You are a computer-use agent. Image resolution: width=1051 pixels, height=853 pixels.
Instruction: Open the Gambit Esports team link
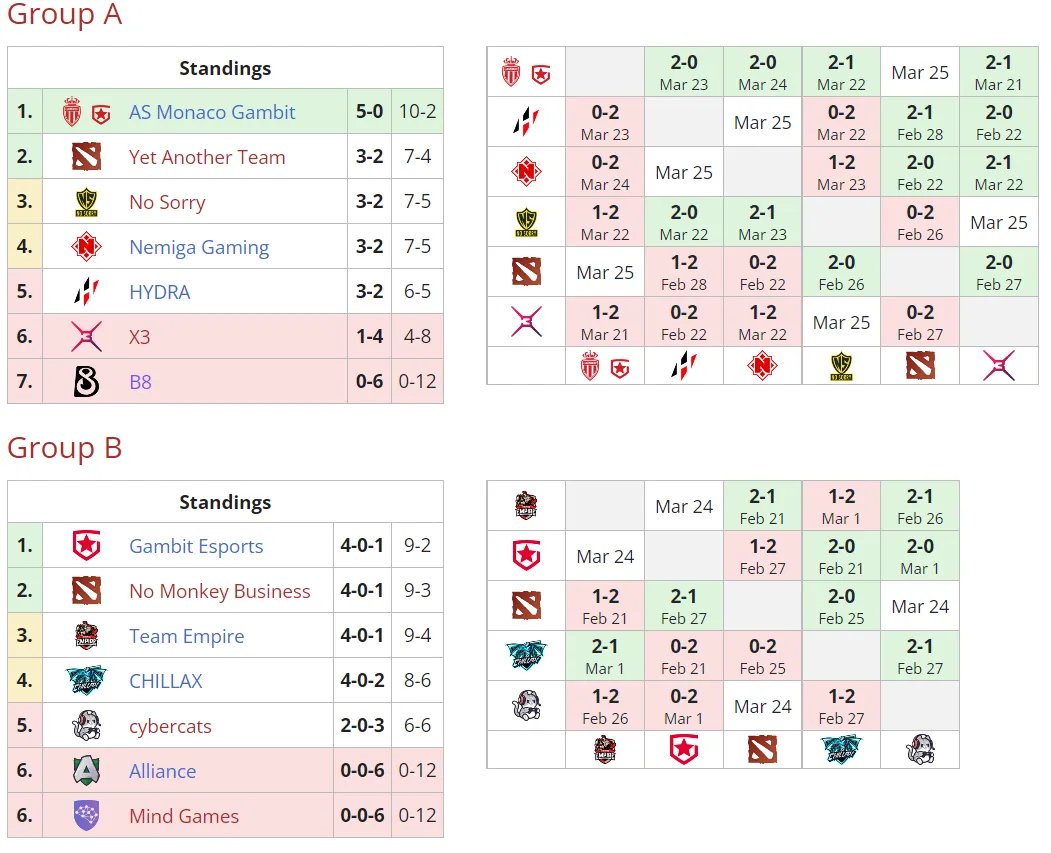(x=196, y=546)
